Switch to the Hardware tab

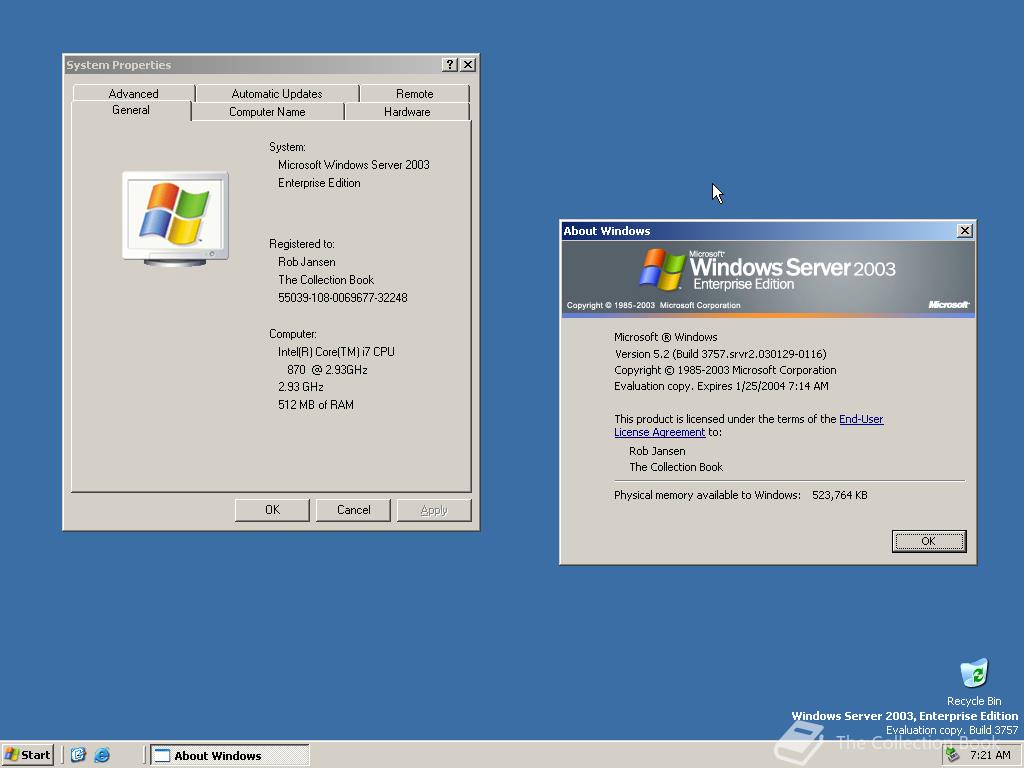point(407,112)
